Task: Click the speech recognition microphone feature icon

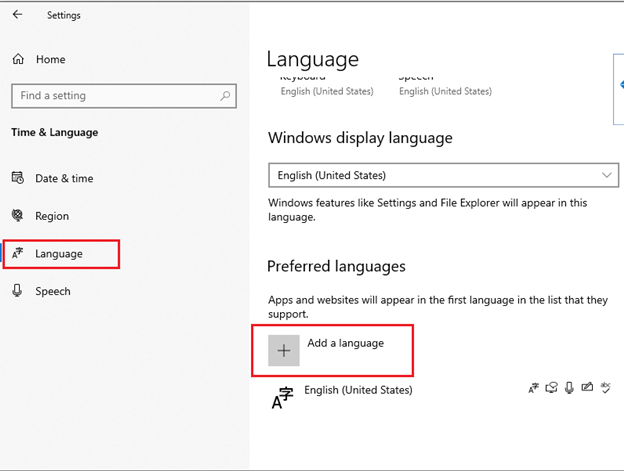Action: (x=569, y=388)
